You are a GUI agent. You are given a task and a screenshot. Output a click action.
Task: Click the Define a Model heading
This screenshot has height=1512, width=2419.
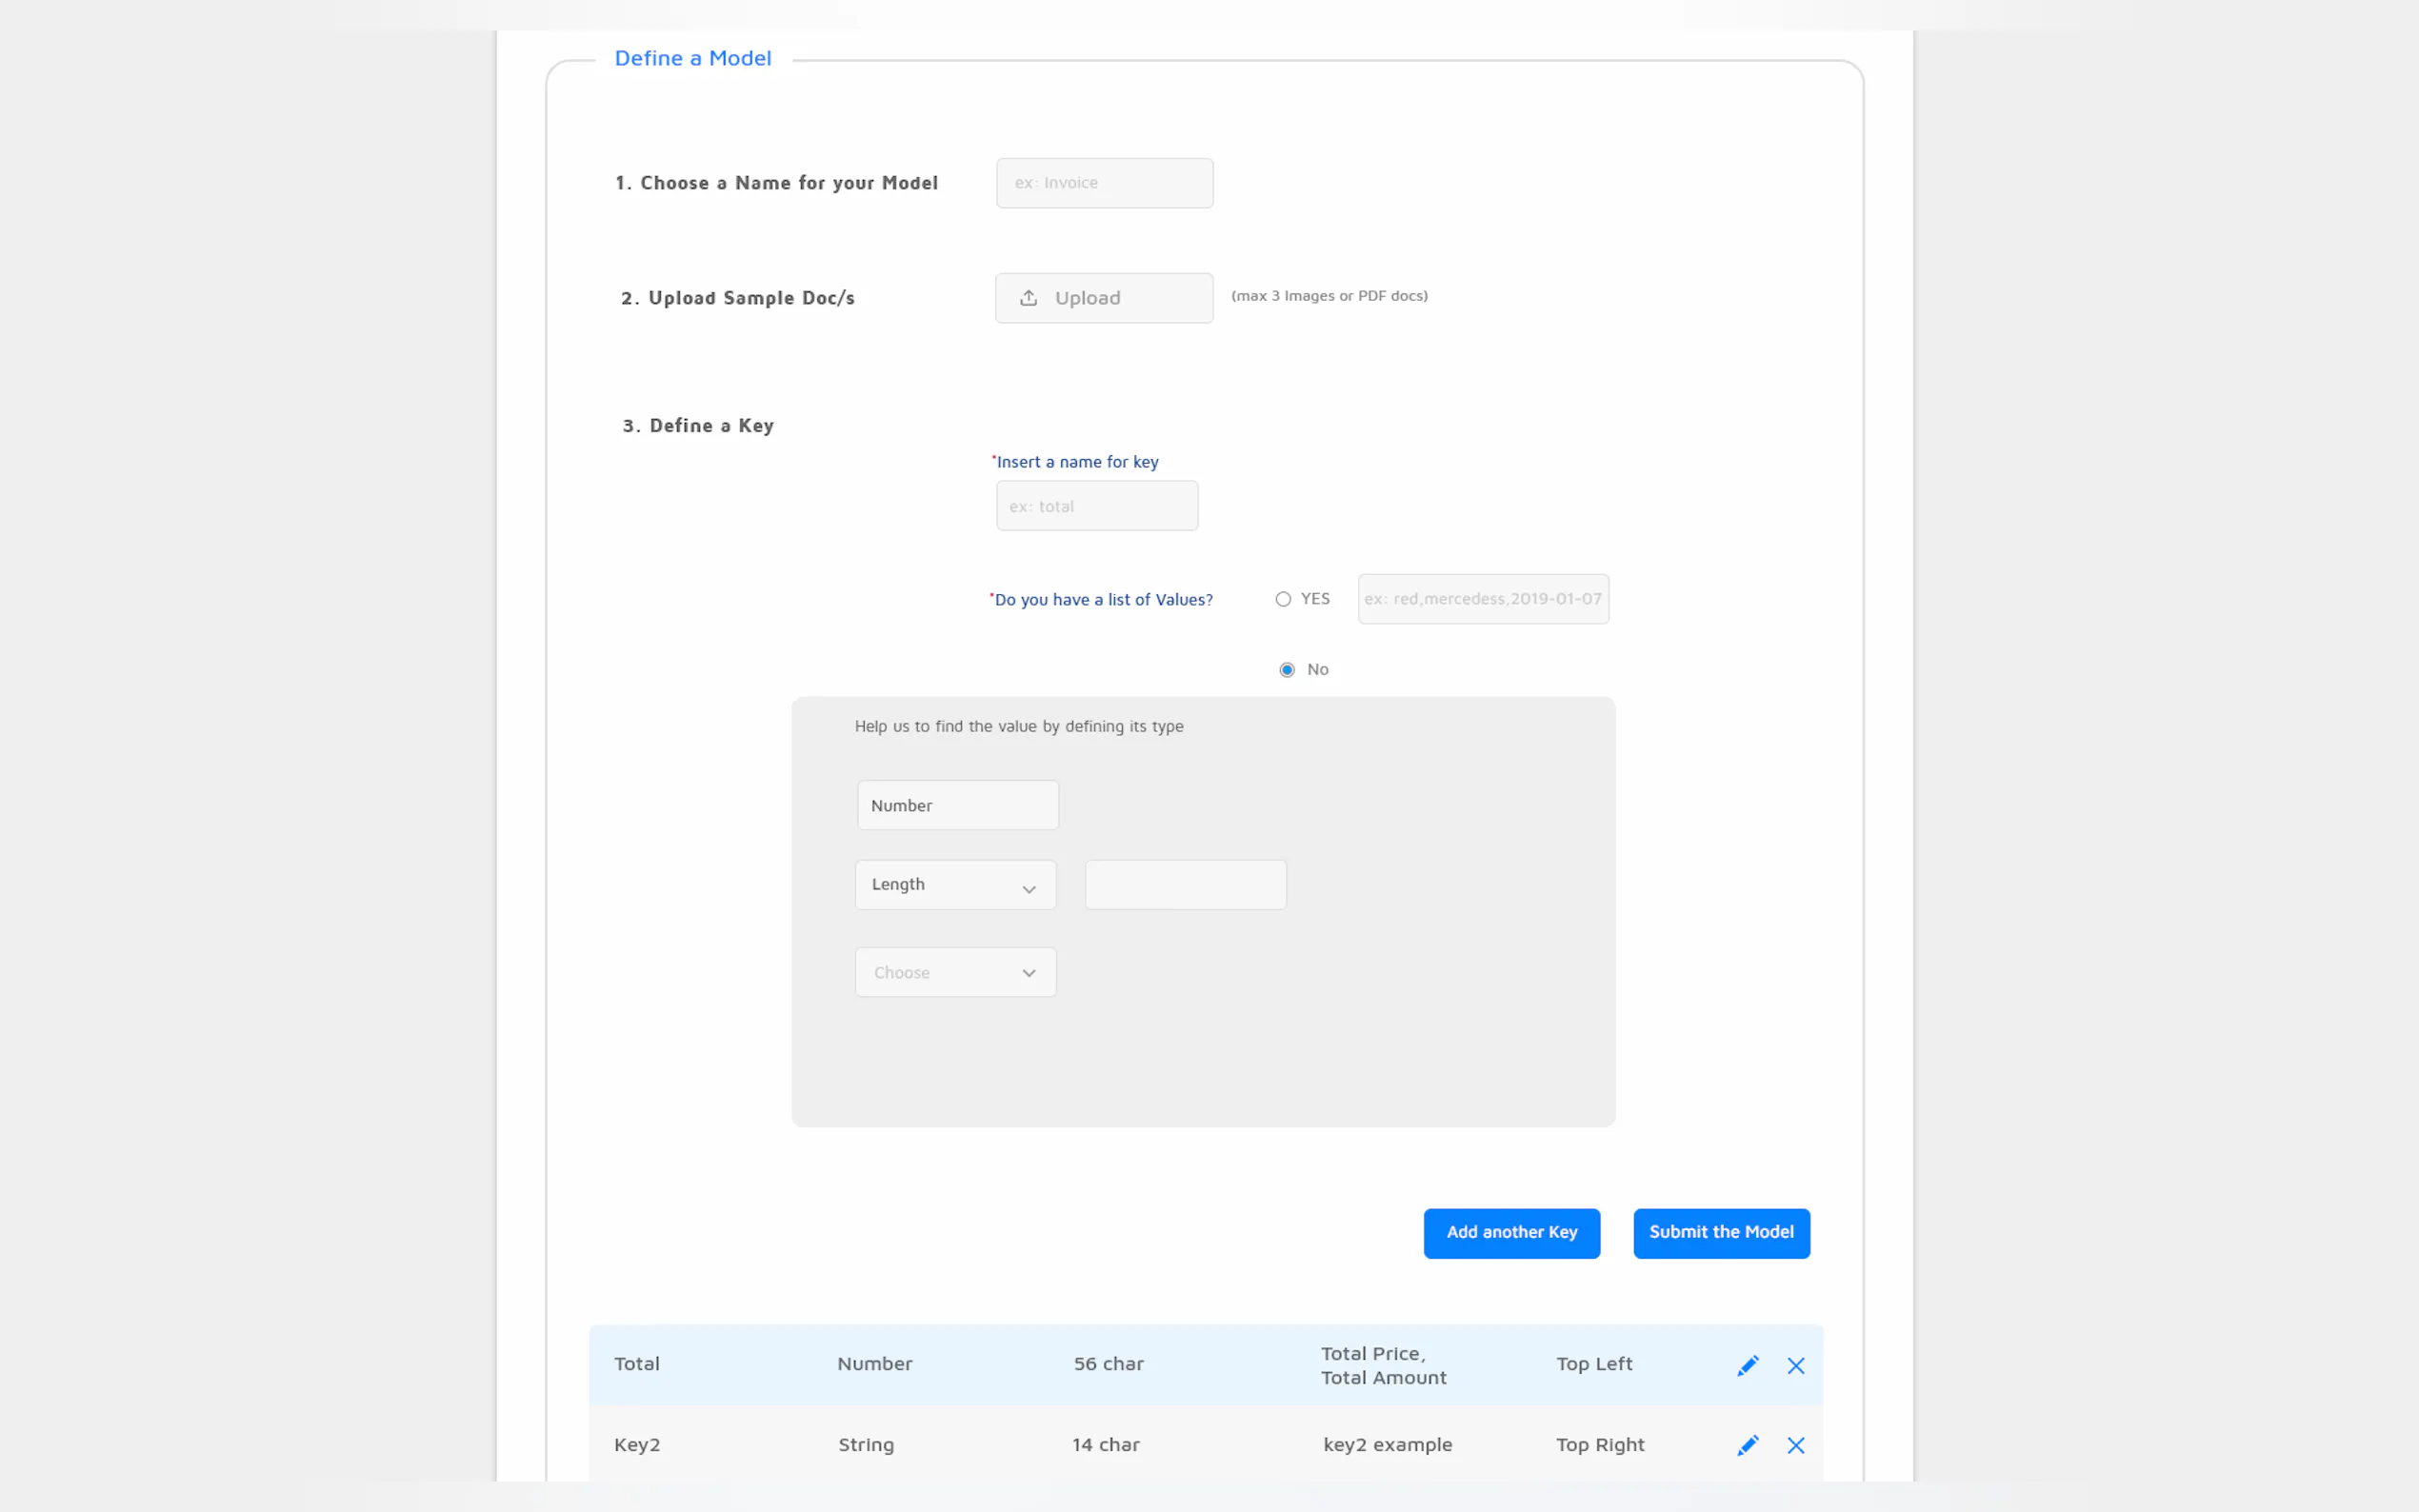pos(692,58)
